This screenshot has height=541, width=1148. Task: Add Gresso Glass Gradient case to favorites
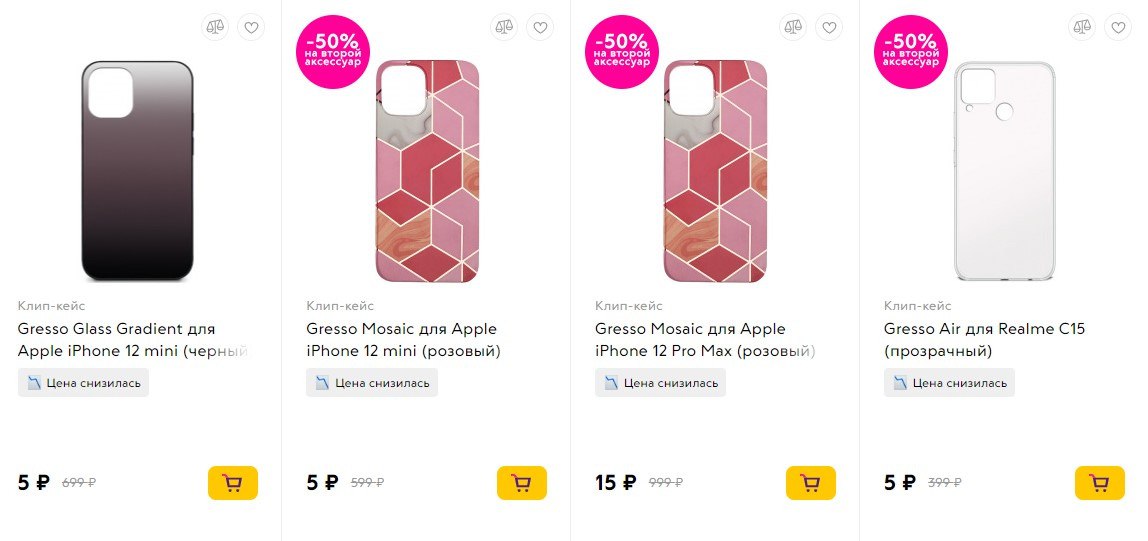[x=251, y=27]
